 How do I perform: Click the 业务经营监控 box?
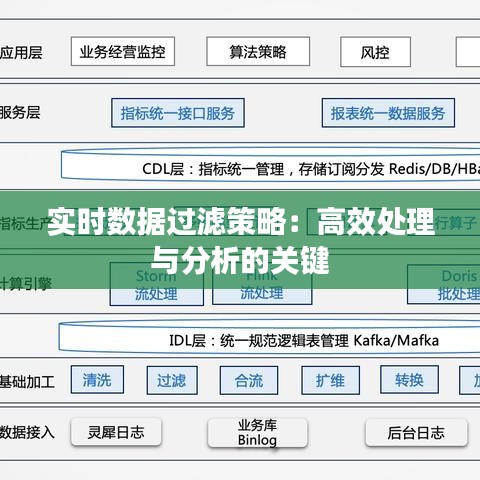(123, 51)
